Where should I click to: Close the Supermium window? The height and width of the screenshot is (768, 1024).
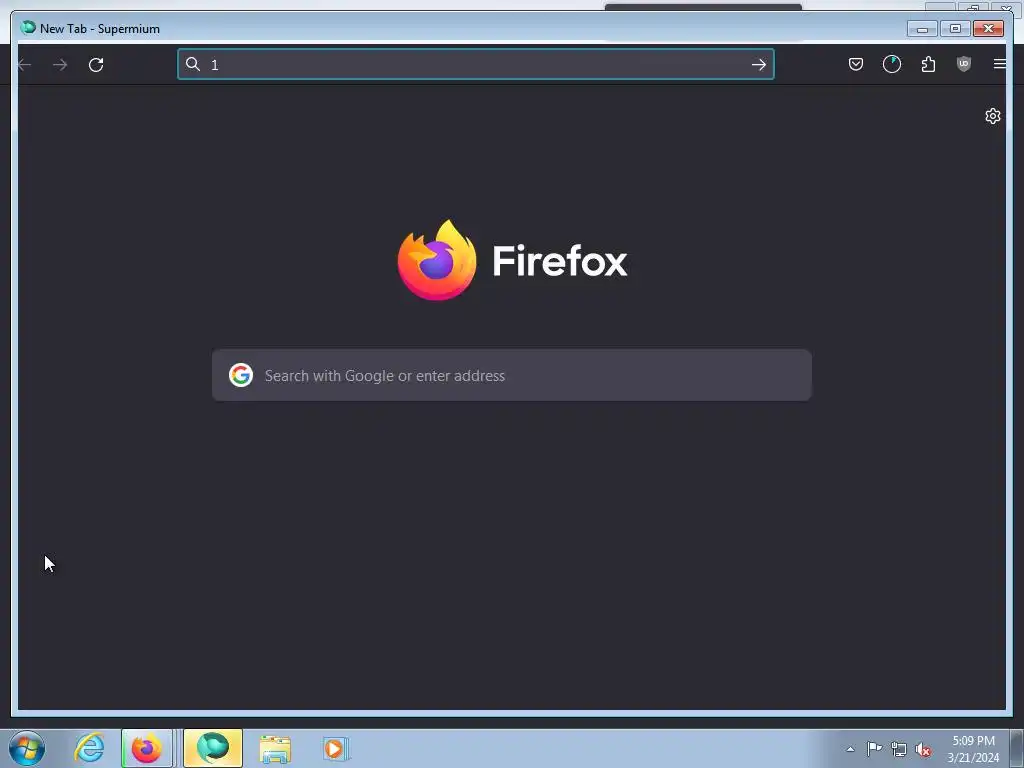(988, 29)
